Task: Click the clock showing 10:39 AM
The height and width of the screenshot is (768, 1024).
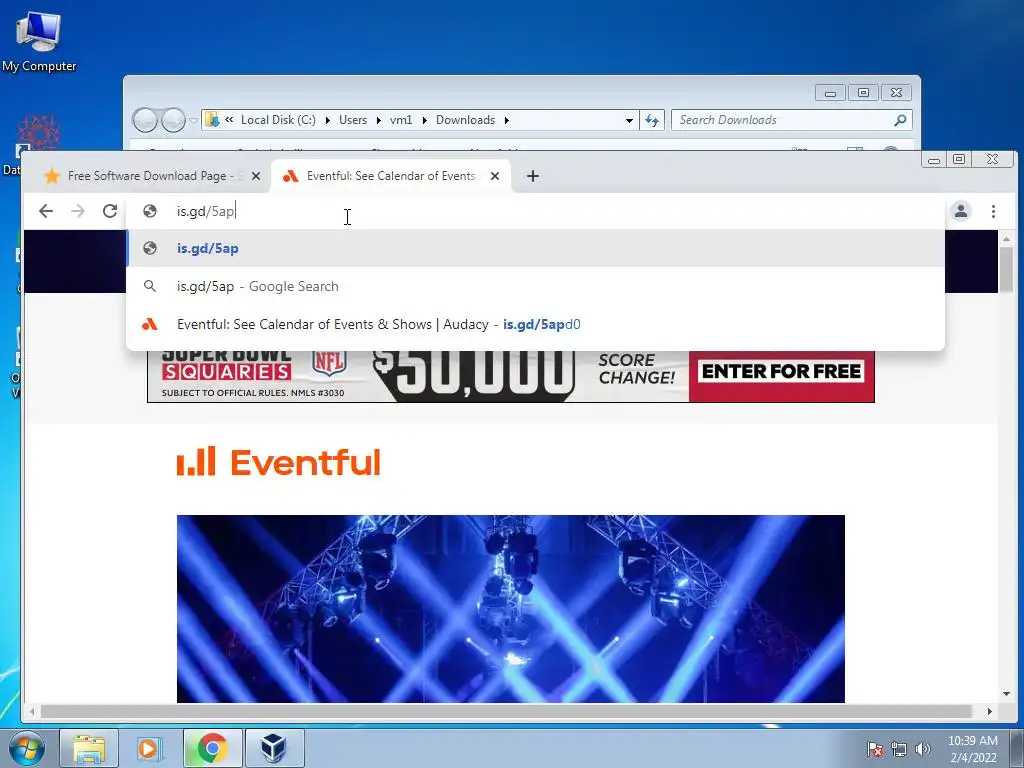Action: click(972, 748)
